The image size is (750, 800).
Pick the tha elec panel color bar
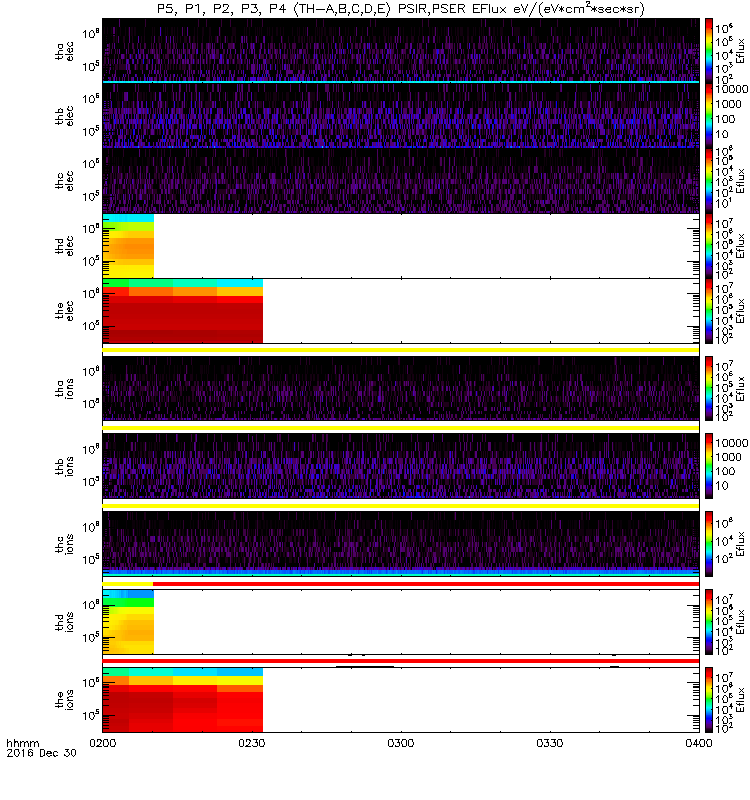point(709,51)
